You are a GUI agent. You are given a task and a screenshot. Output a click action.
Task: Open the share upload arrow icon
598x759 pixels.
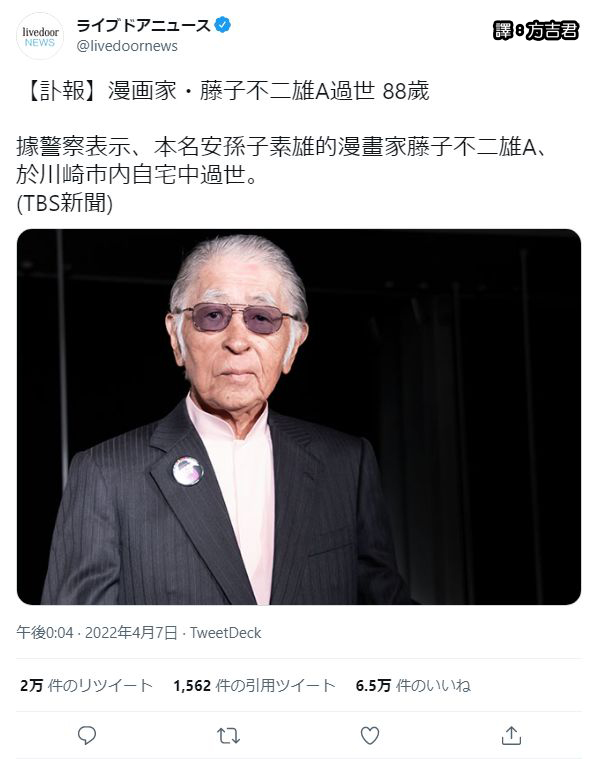(x=511, y=735)
